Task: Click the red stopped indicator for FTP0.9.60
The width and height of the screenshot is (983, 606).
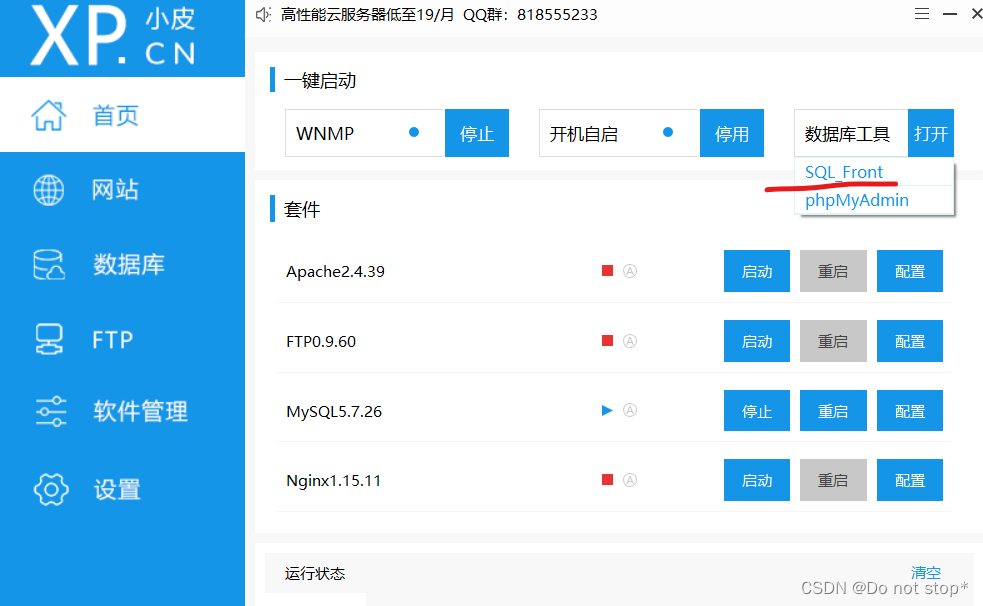Action: click(x=607, y=341)
